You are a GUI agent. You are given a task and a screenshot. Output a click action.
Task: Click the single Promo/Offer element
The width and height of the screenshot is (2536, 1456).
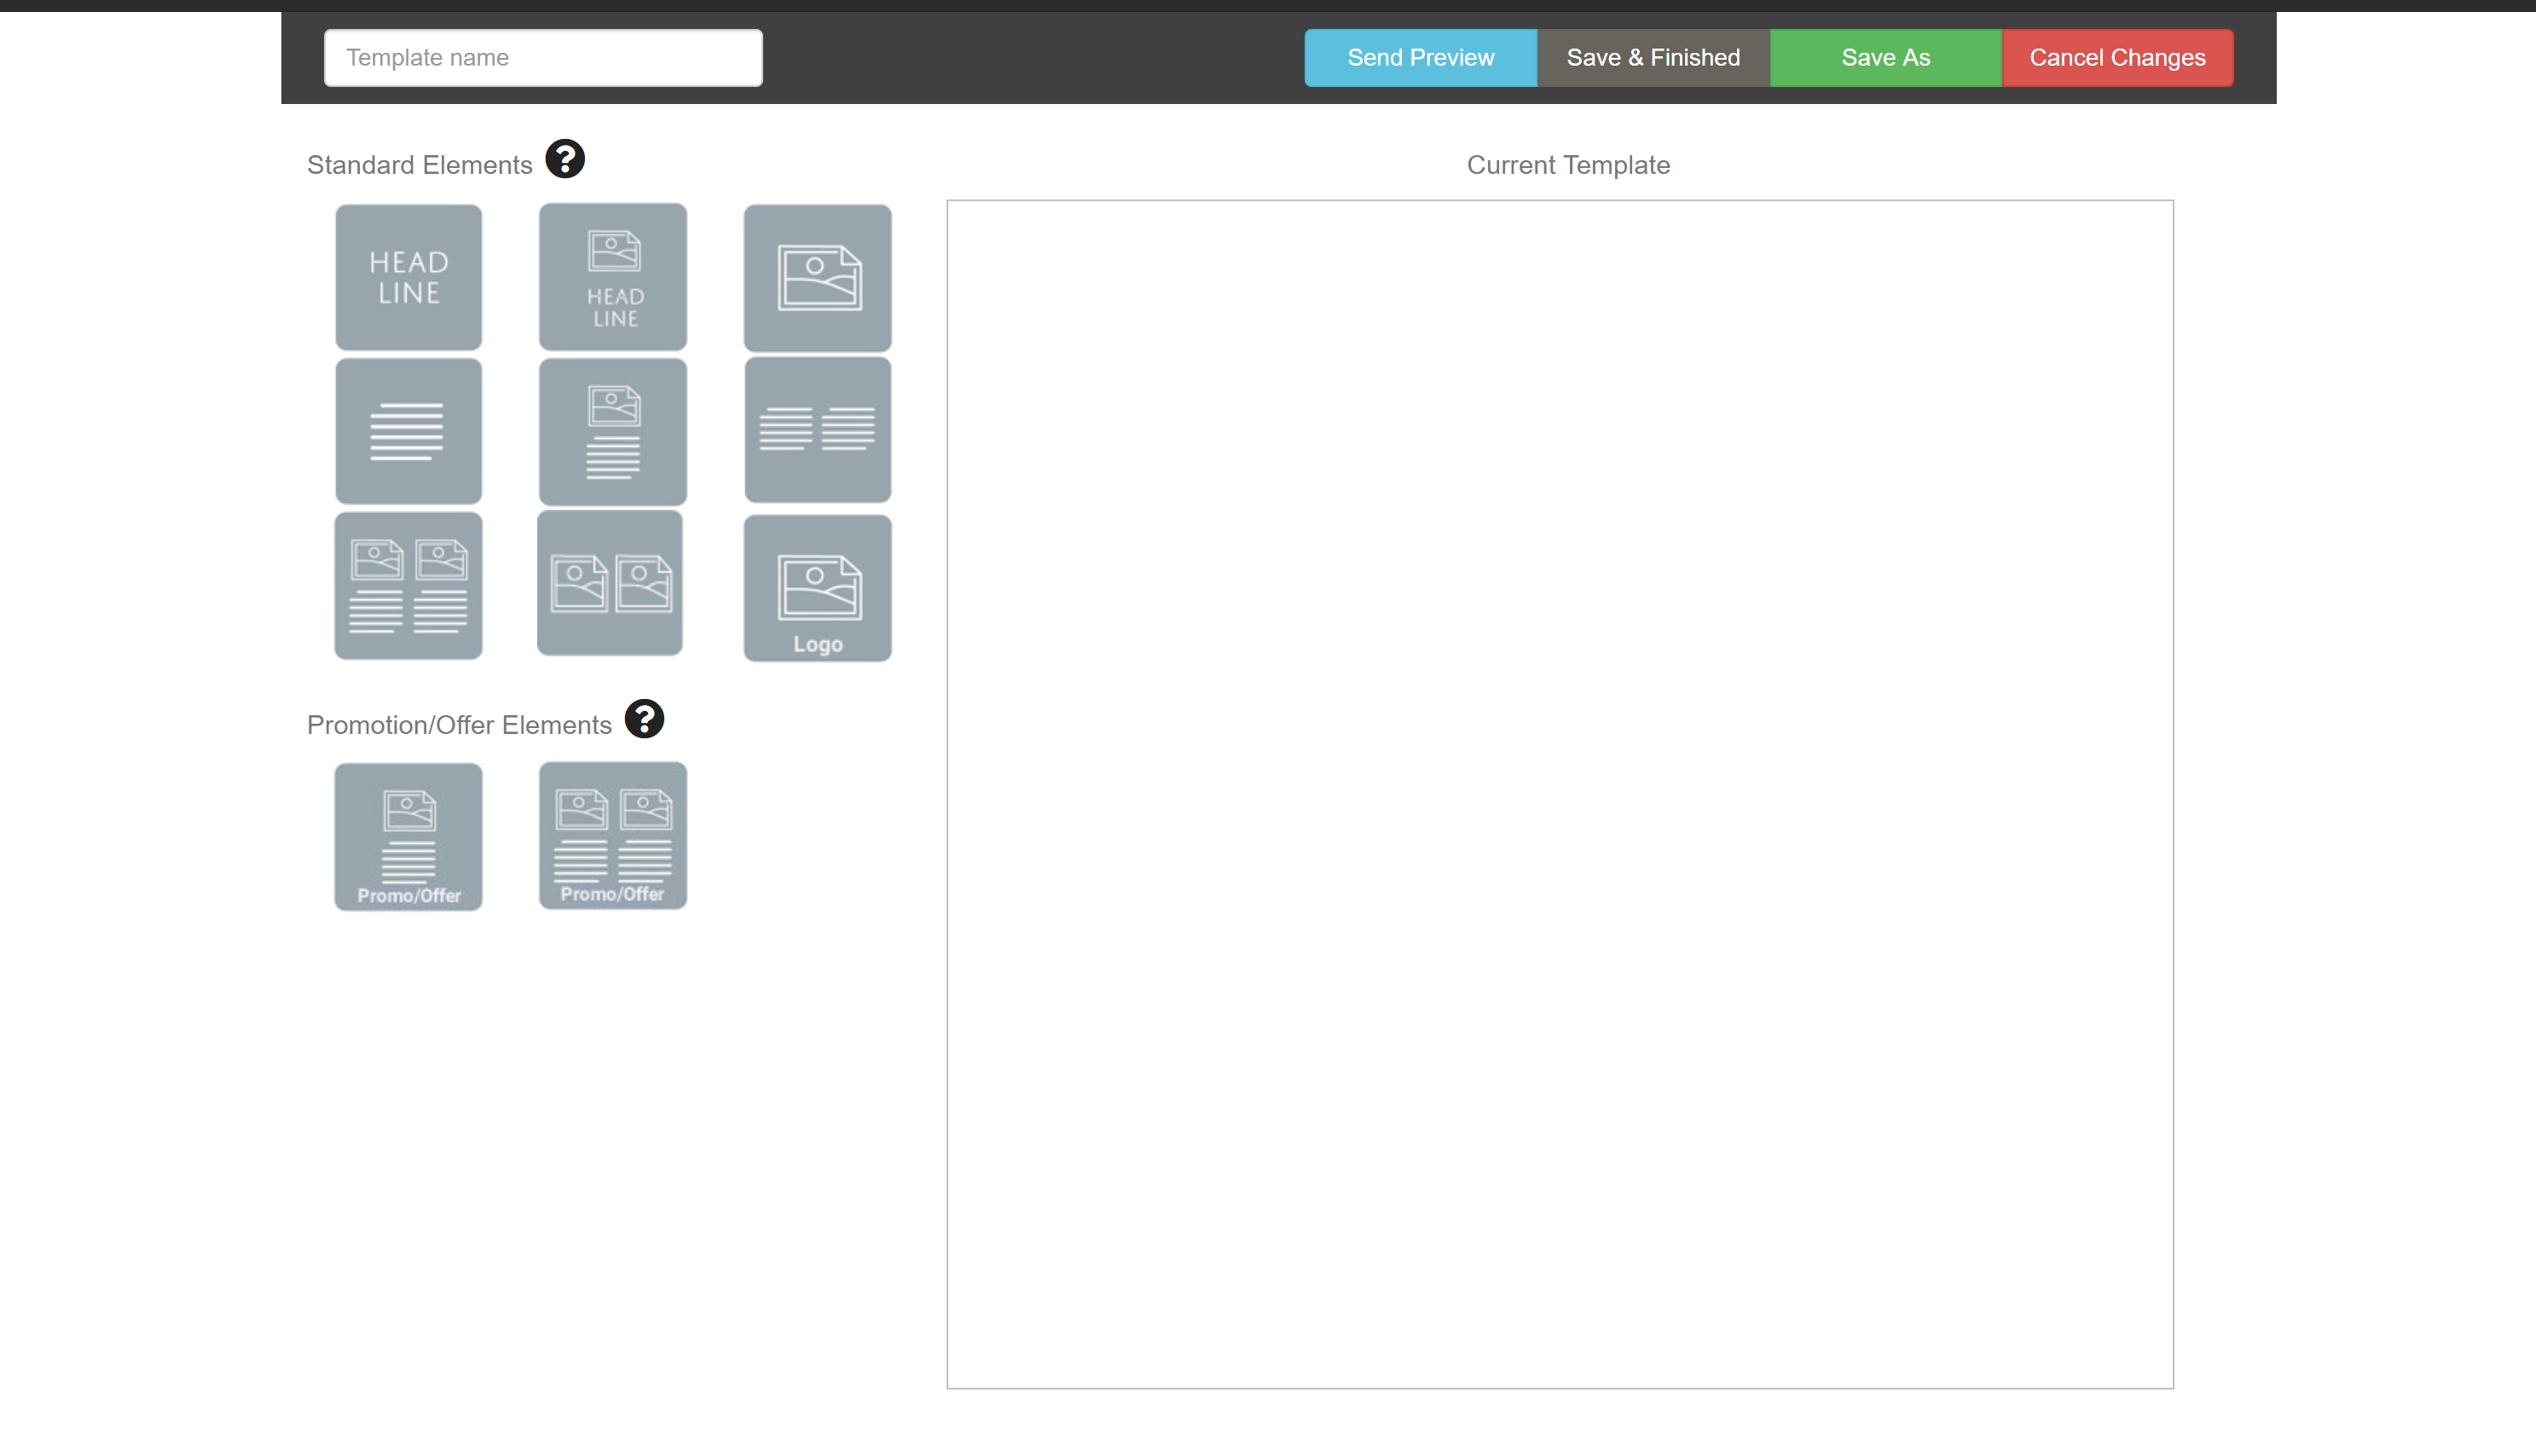click(408, 837)
